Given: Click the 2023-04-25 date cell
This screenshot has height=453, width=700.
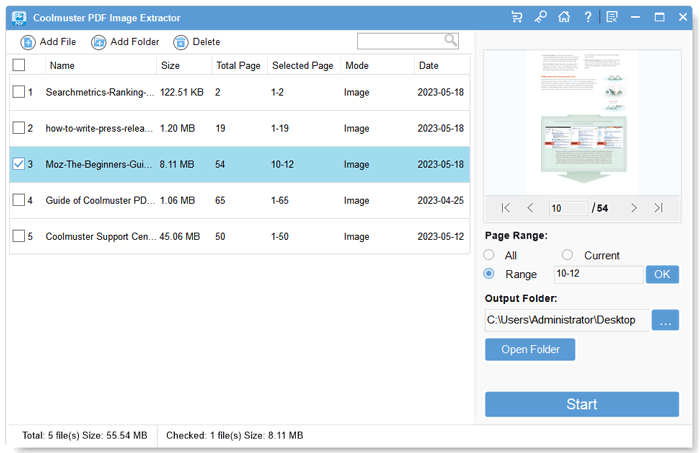Looking at the screenshot, I should pyautogui.click(x=441, y=200).
